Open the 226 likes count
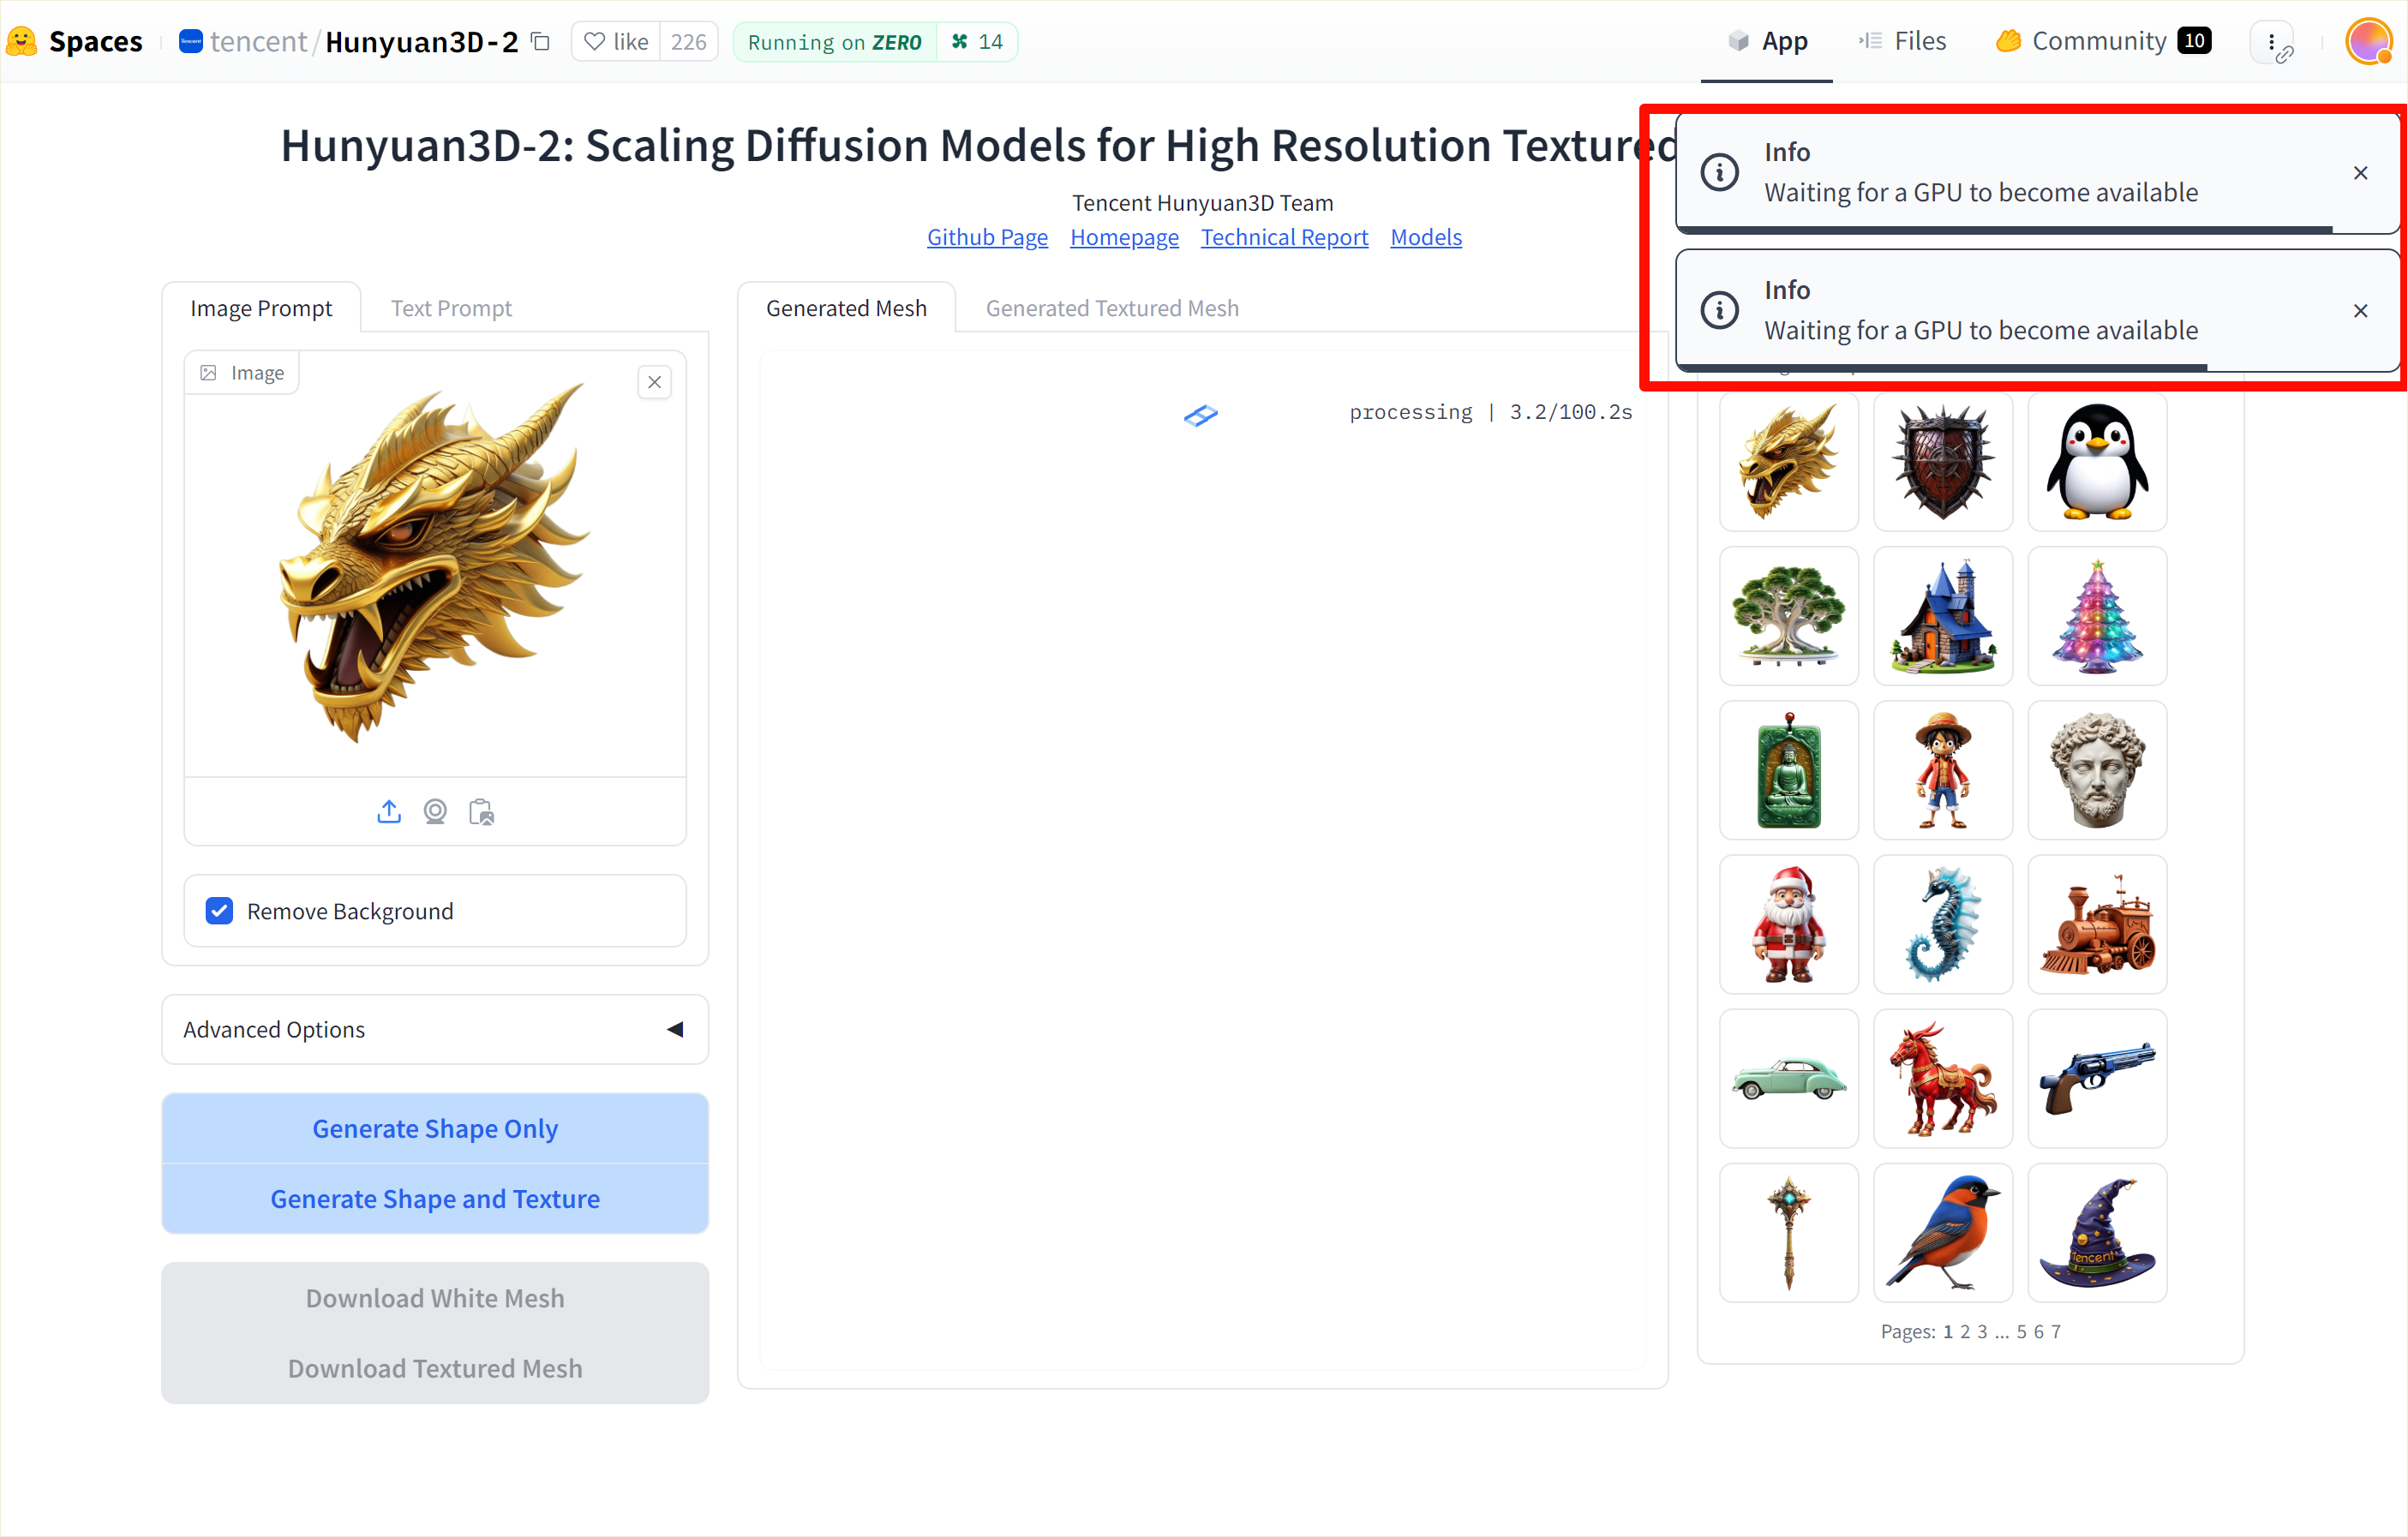Screen dimensions: 2408x1537 [688, 41]
